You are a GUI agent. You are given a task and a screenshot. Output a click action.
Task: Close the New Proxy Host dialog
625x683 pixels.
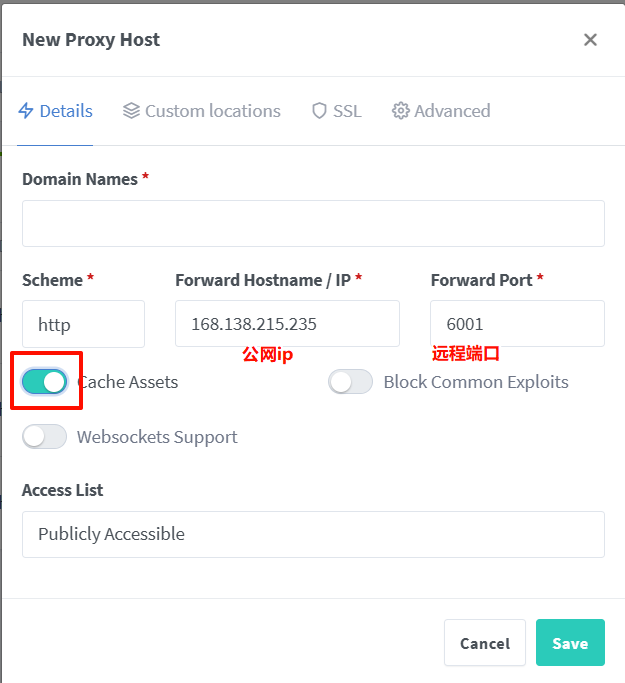pos(590,40)
